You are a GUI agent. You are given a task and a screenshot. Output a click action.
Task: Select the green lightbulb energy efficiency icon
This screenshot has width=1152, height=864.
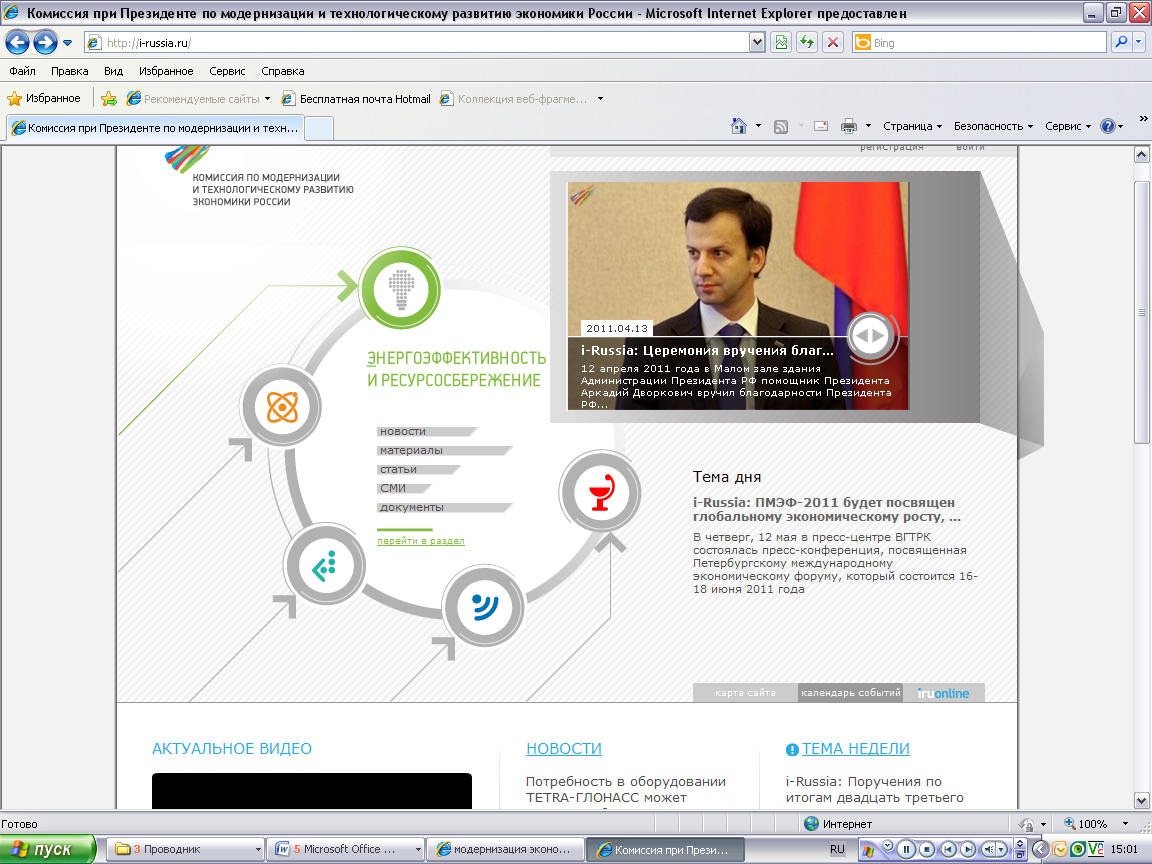pyautogui.click(x=400, y=288)
